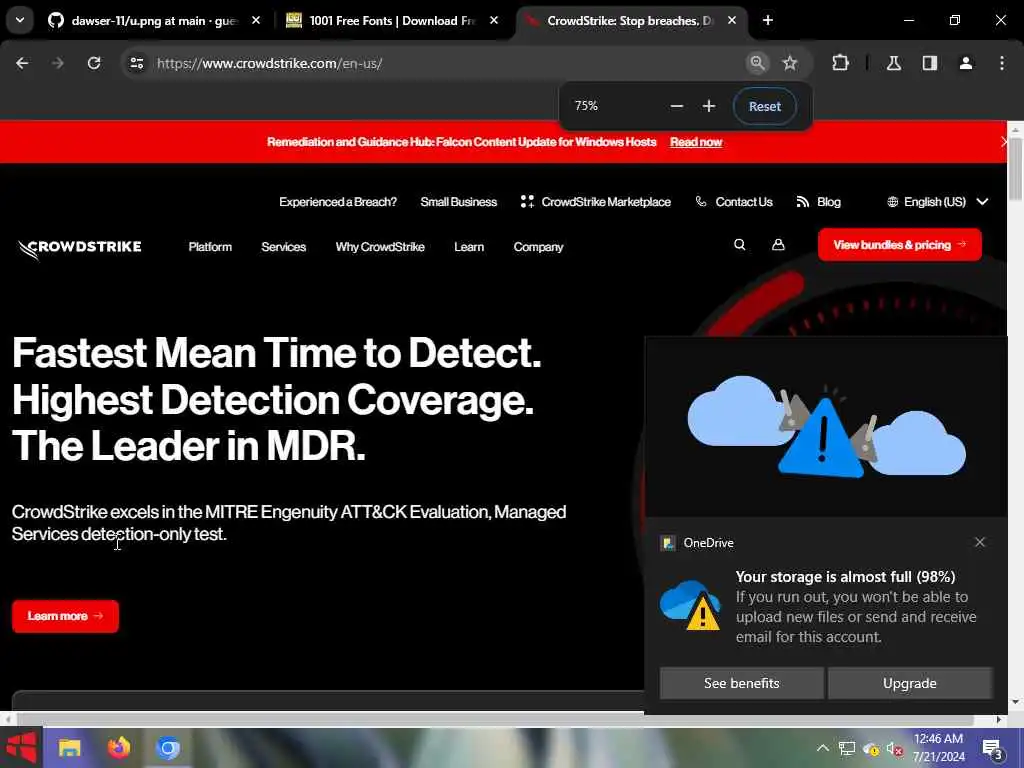Show hidden system tray icons

pyautogui.click(x=823, y=748)
